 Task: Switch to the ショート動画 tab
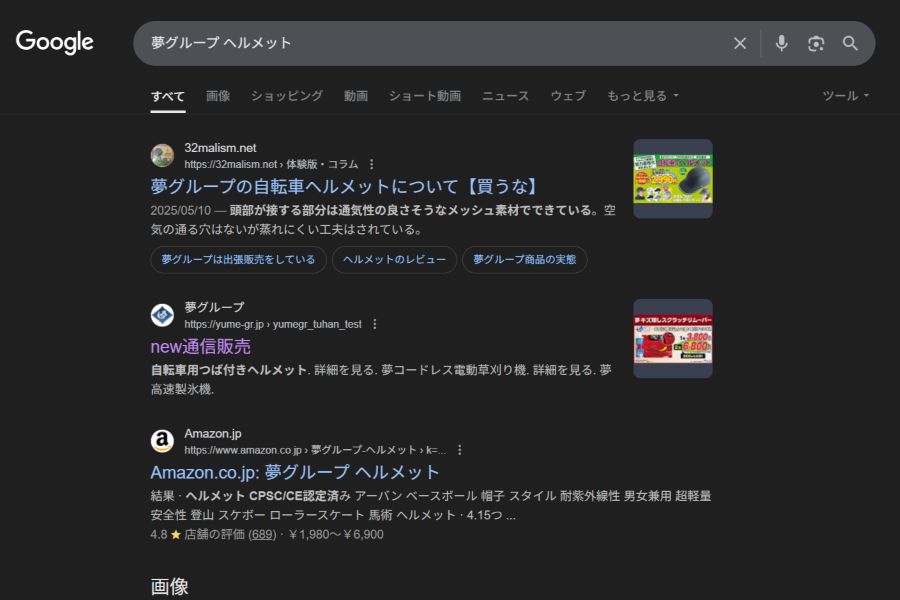click(425, 96)
